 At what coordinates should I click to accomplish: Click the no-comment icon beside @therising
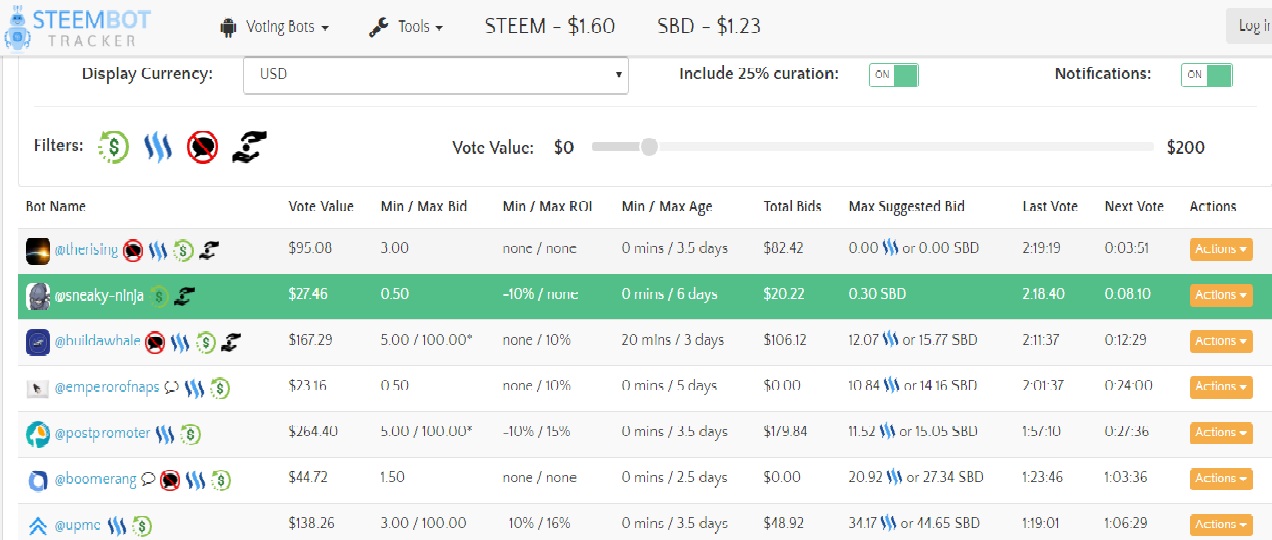click(133, 249)
